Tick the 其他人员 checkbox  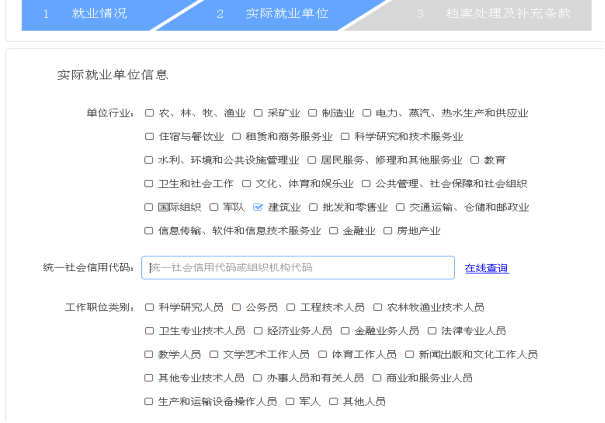click(334, 401)
